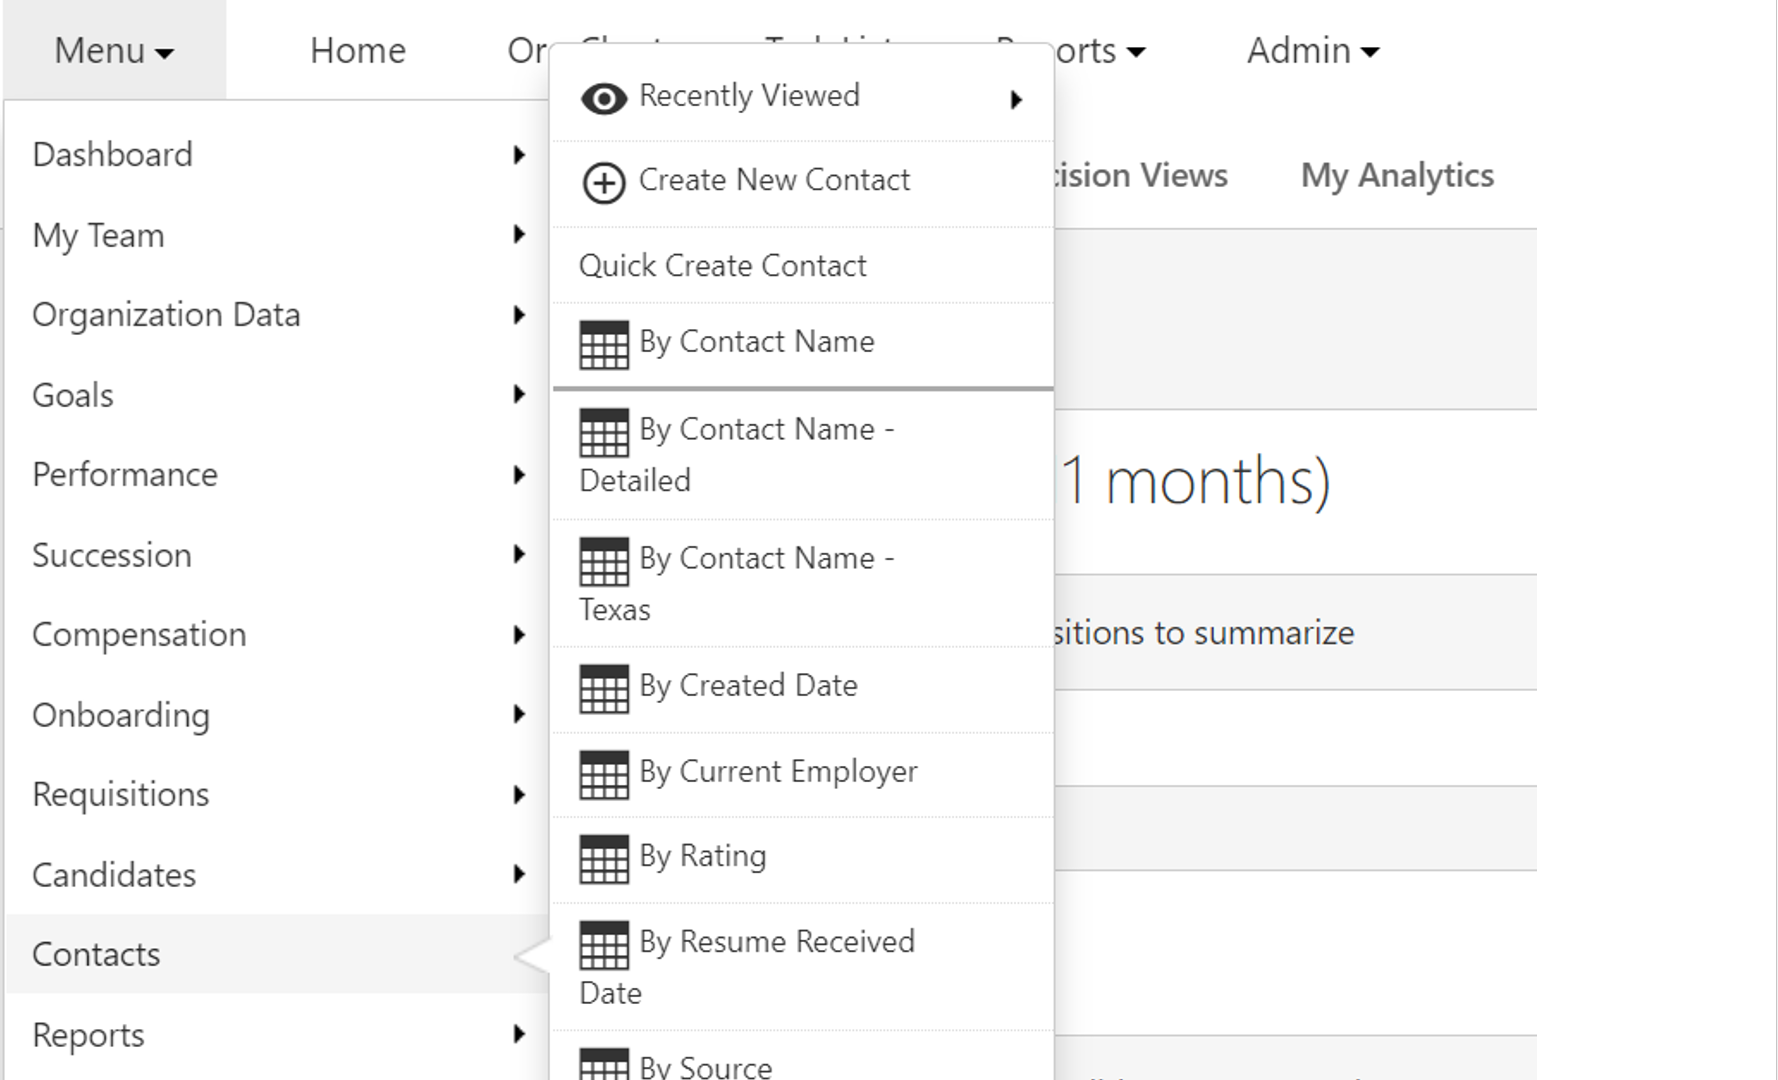This screenshot has width=1778, height=1080.
Task: Click the grid icon for By Contact Name - Texas
Action: [604, 562]
